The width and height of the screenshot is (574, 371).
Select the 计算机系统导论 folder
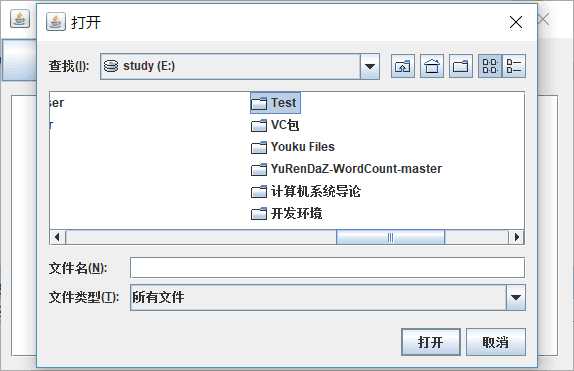(306, 191)
